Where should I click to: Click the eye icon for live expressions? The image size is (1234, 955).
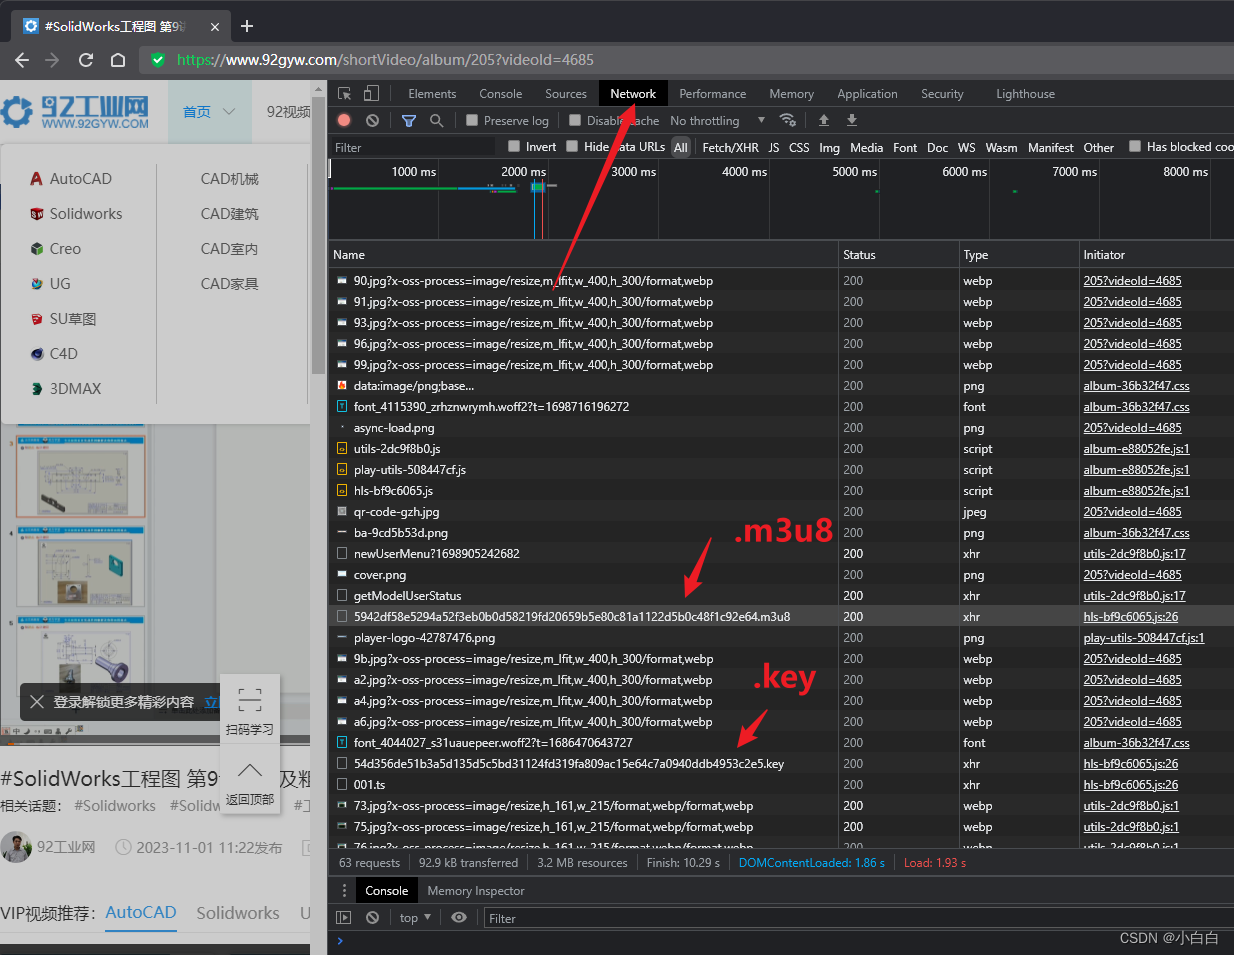pos(459,918)
